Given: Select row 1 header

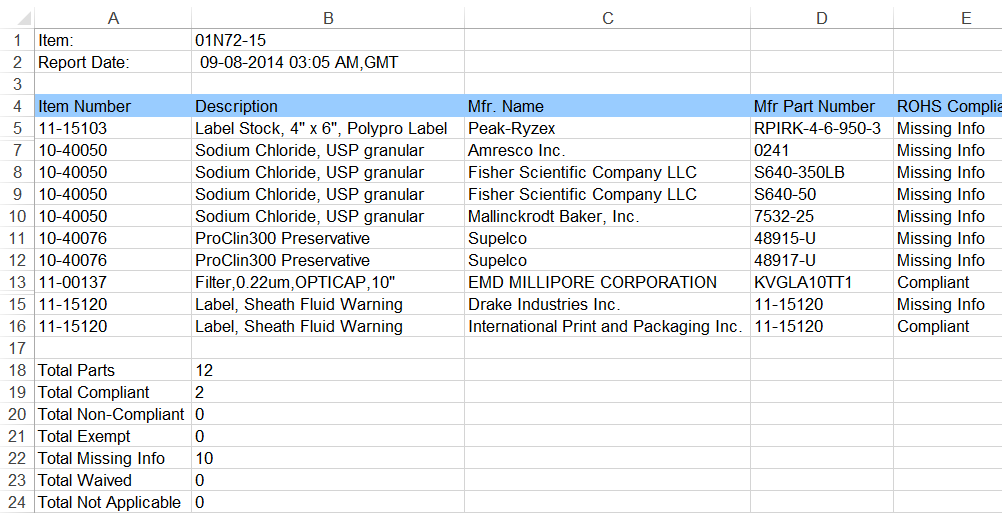Looking at the screenshot, I should tap(17, 40).
